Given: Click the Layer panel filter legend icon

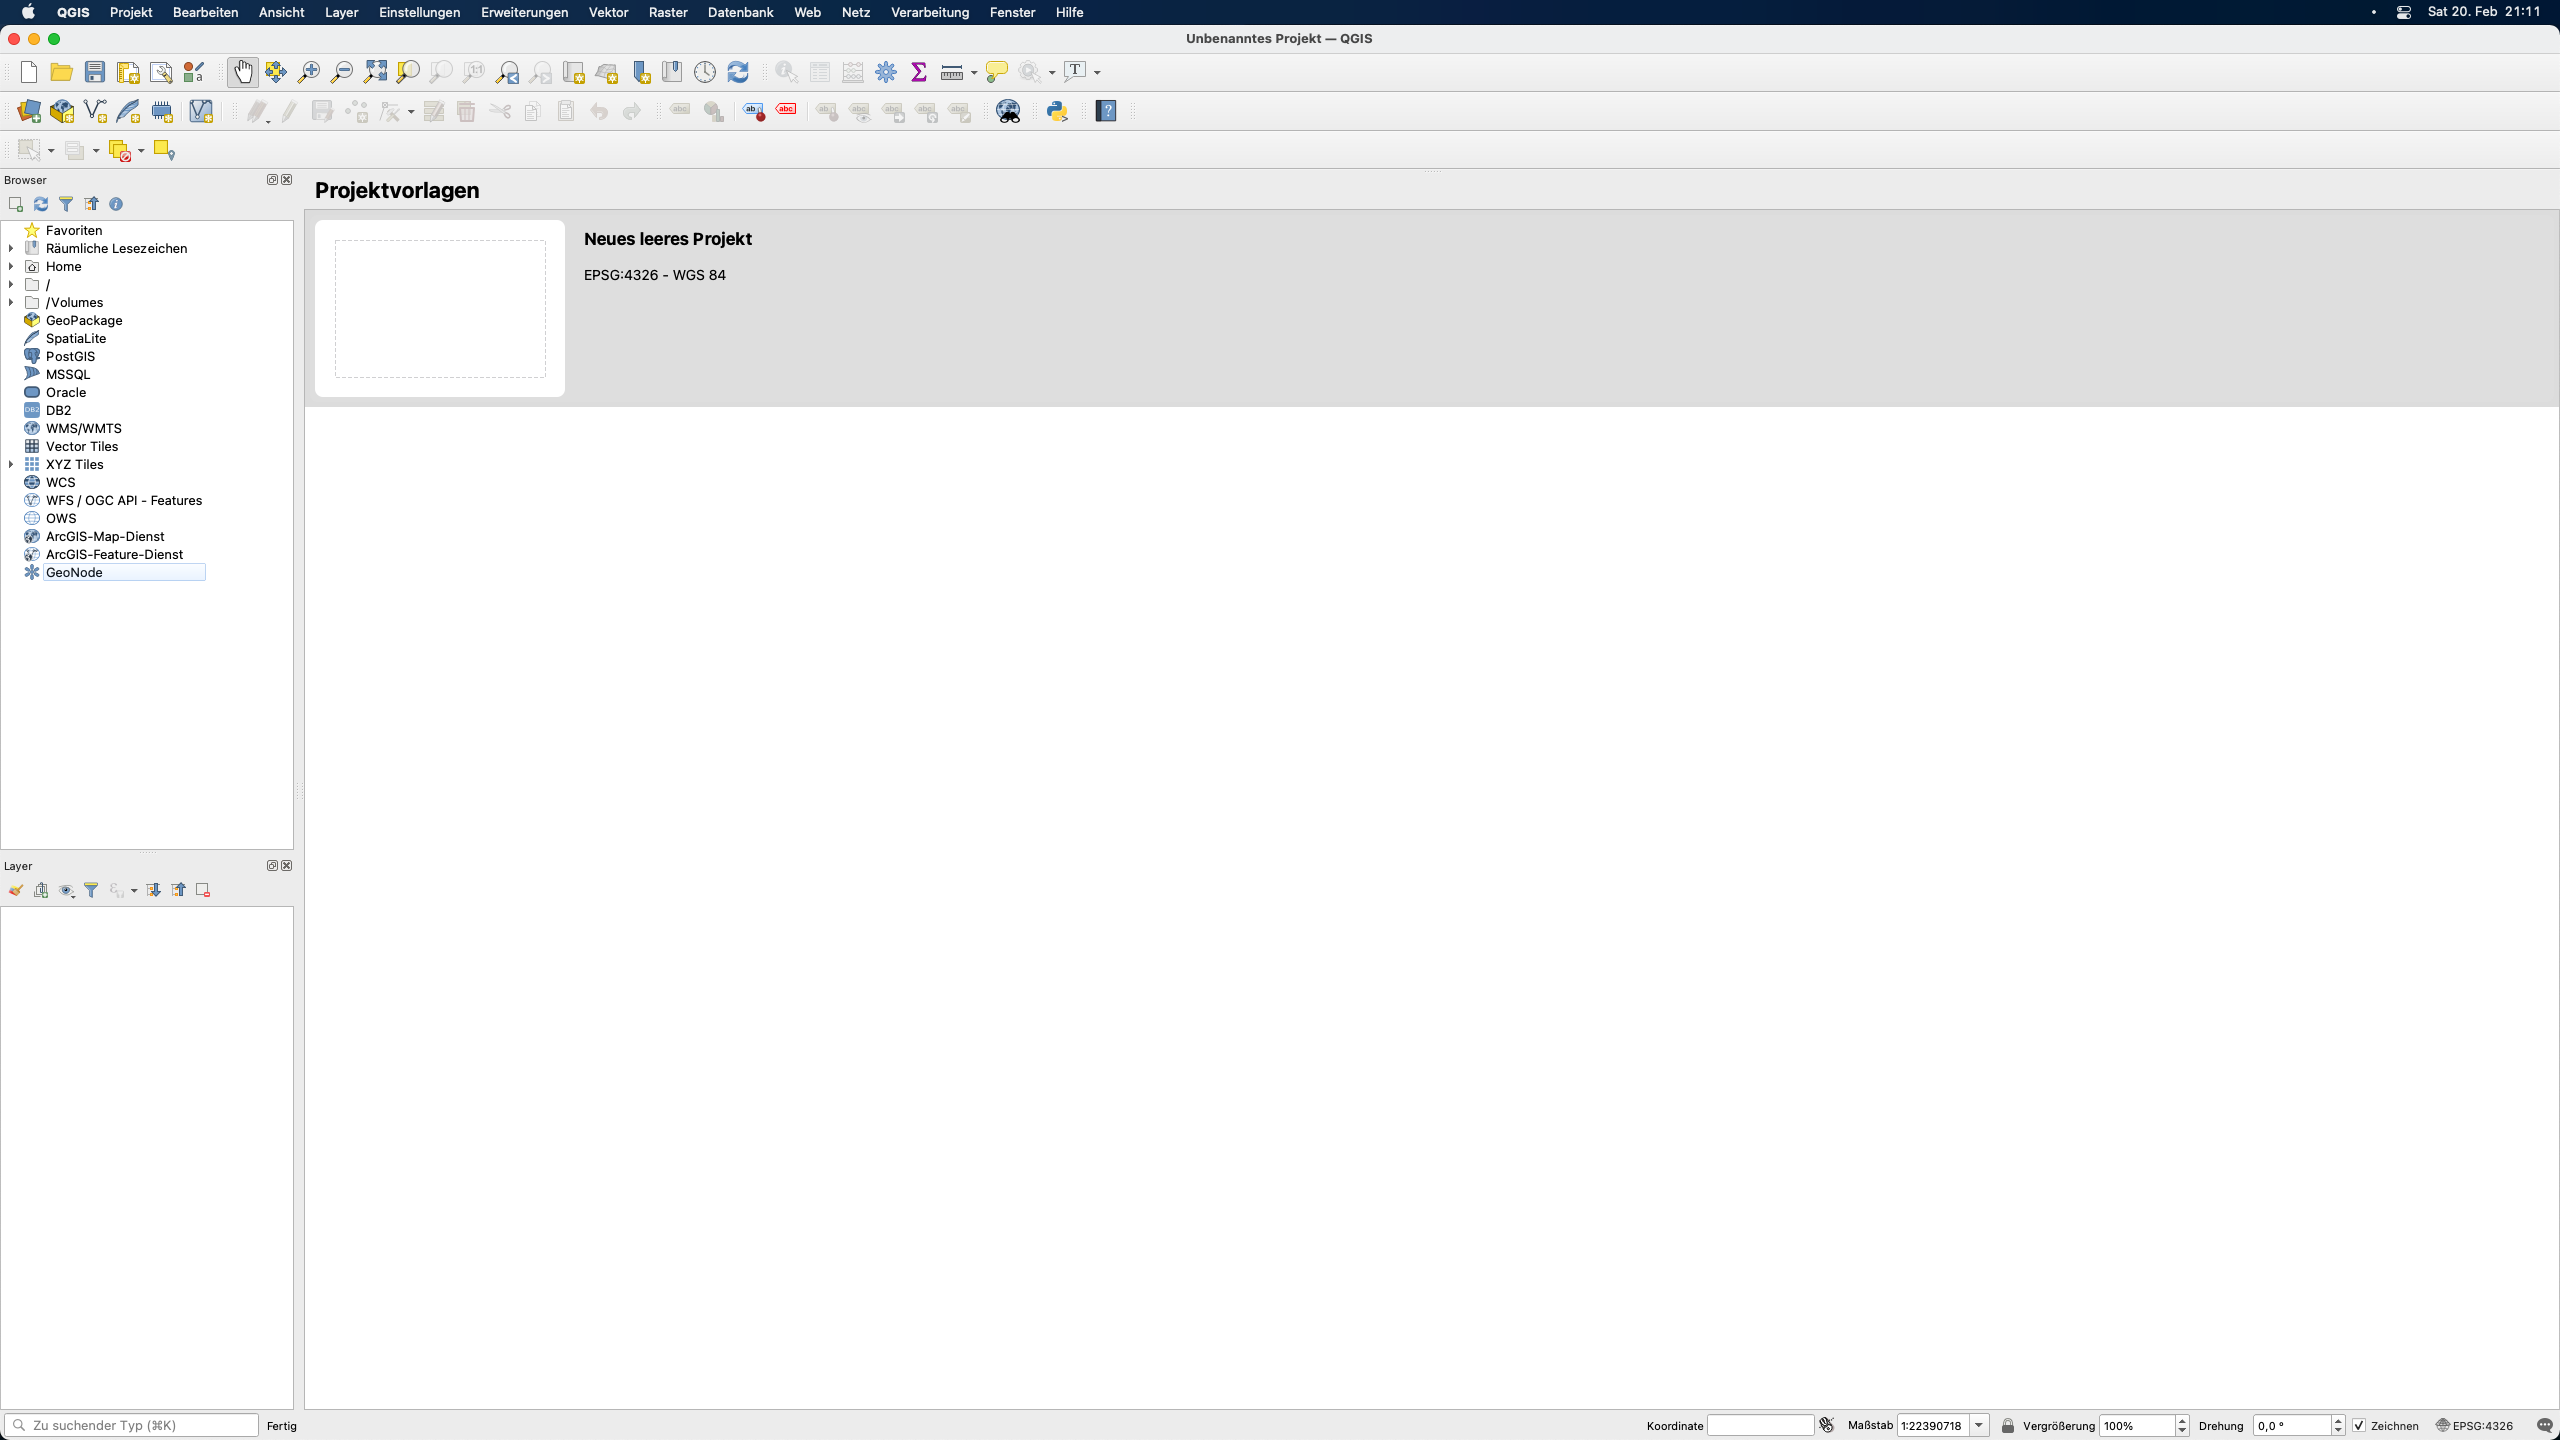Looking at the screenshot, I should pyautogui.click(x=91, y=890).
